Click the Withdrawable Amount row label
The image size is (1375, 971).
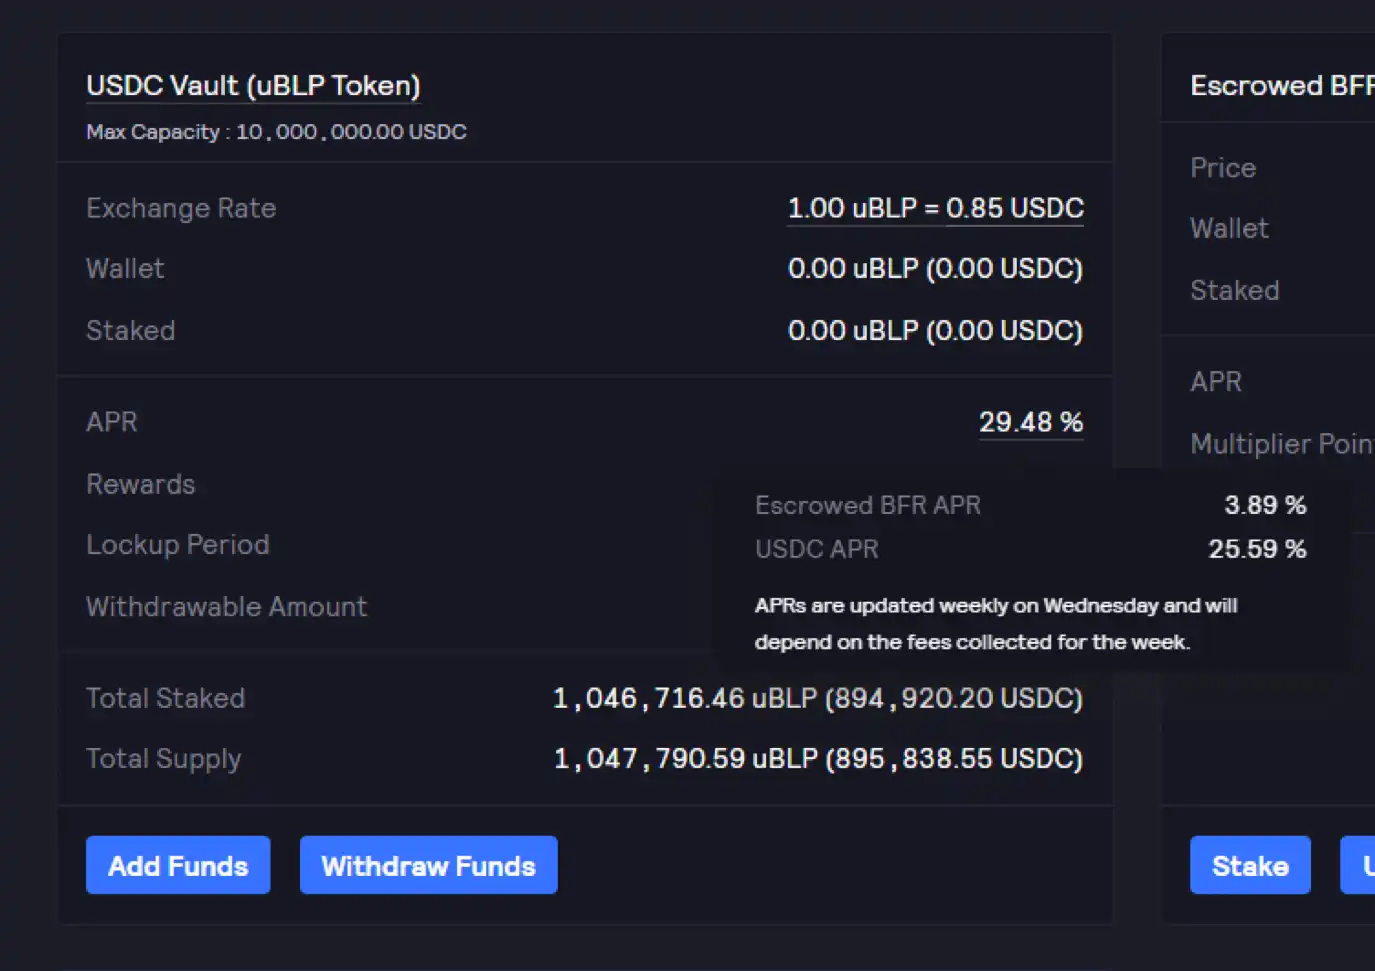[x=227, y=607]
